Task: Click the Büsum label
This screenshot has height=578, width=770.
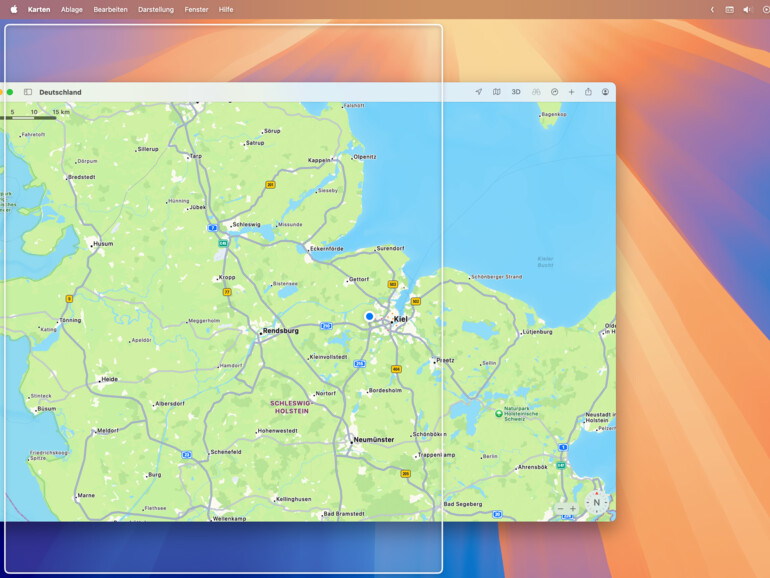Action: pyautogui.click(x=47, y=409)
